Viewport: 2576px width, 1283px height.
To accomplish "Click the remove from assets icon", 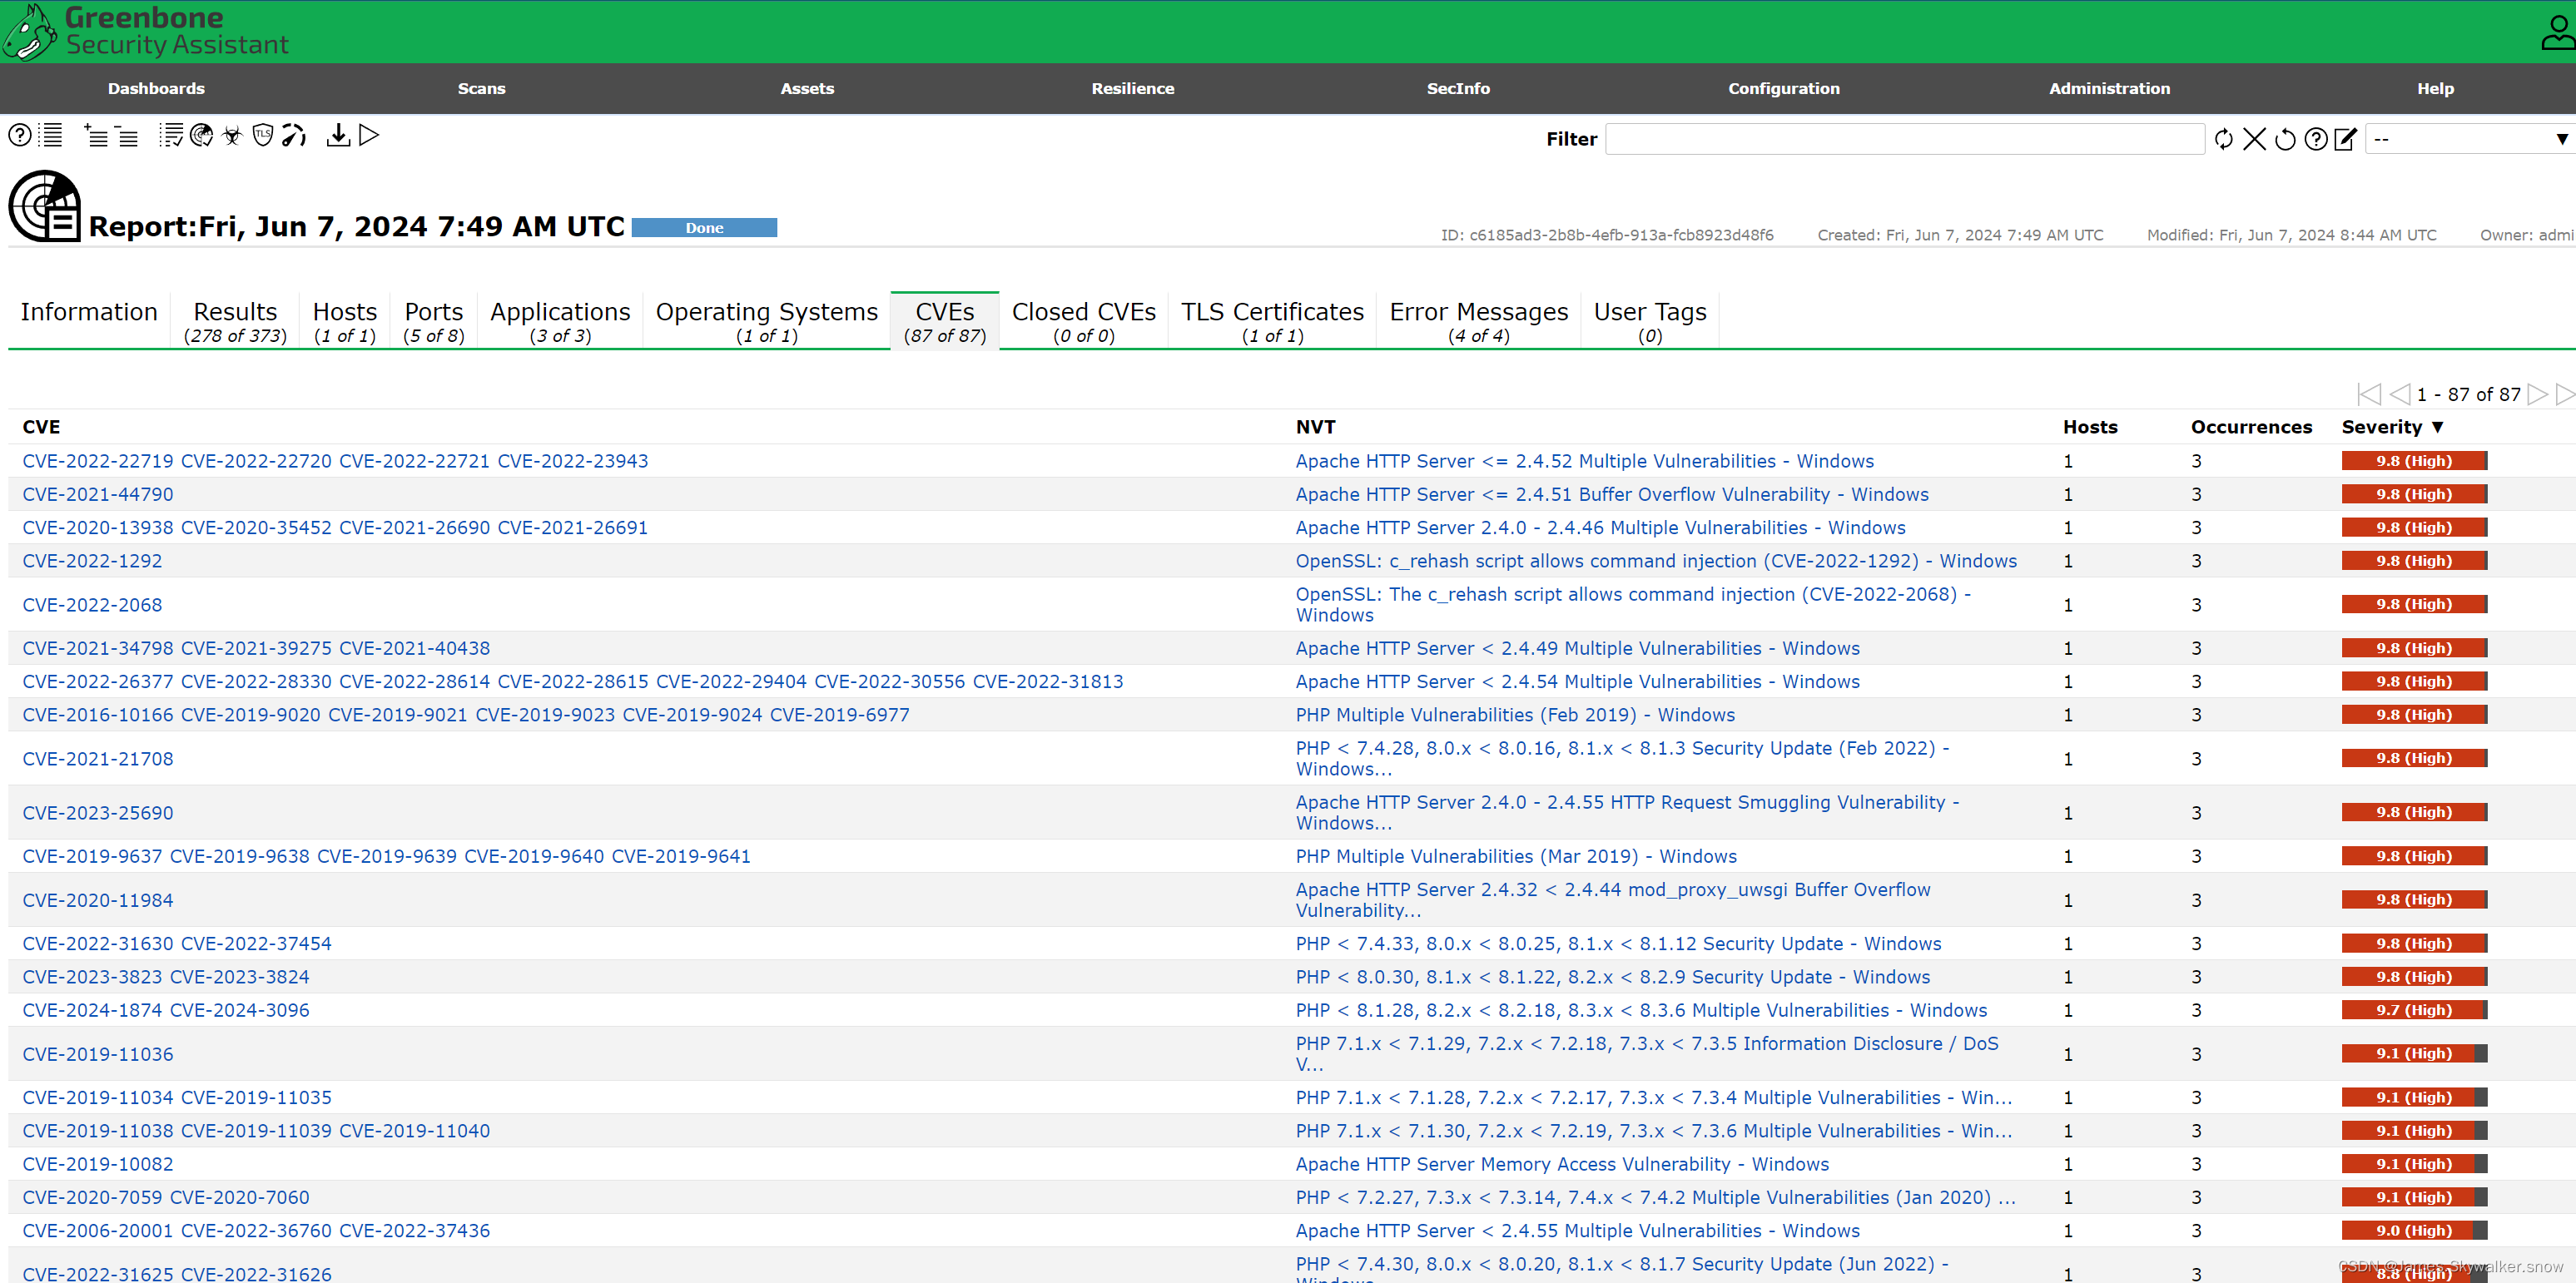I will click(126, 136).
